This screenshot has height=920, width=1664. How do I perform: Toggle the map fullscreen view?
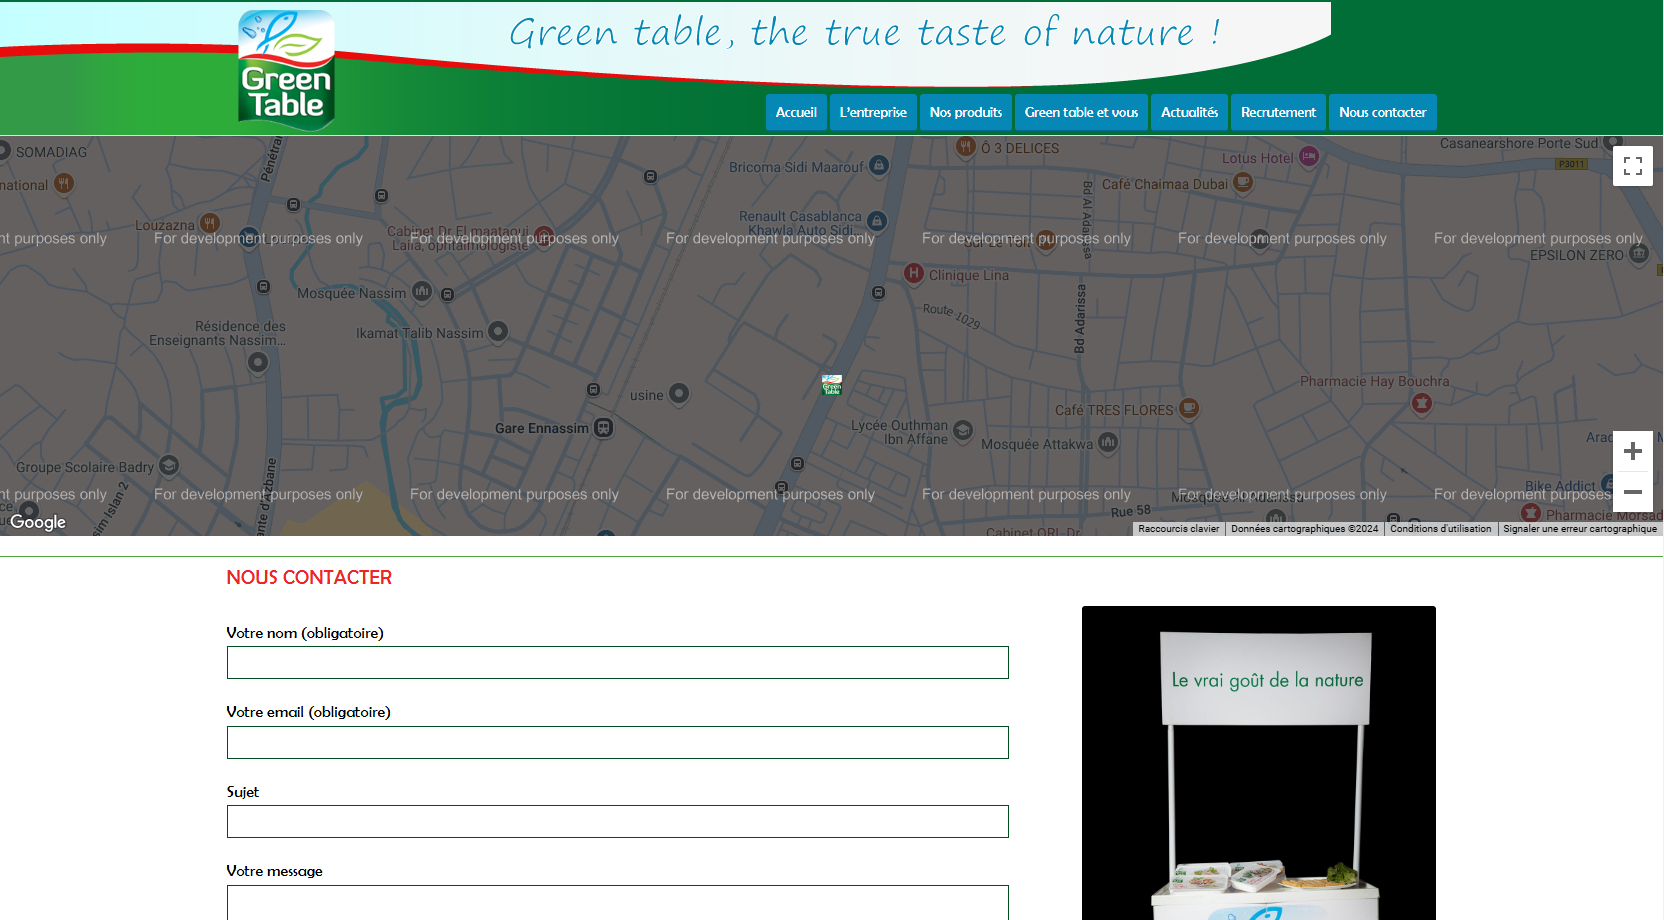(1632, 166)
